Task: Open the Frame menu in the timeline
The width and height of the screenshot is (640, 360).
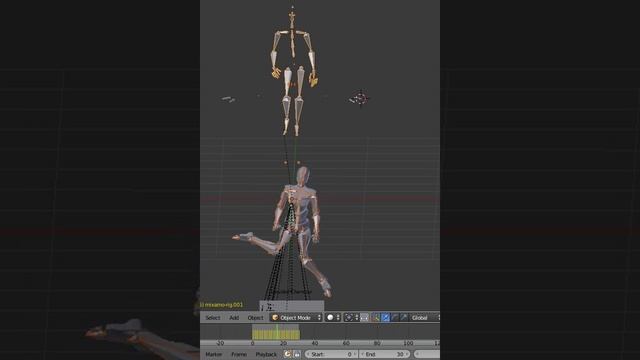Action: [x=239, y=354]
